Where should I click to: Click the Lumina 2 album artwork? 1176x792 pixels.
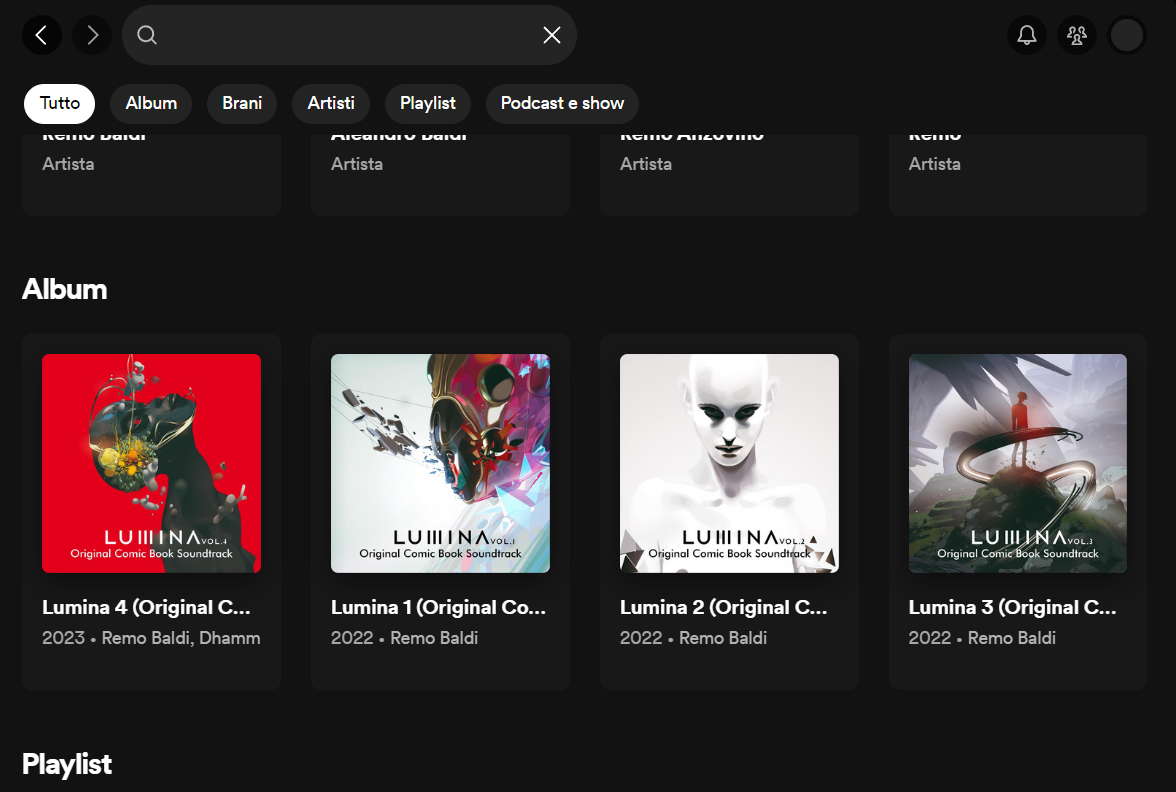click(x=729, y=463)
